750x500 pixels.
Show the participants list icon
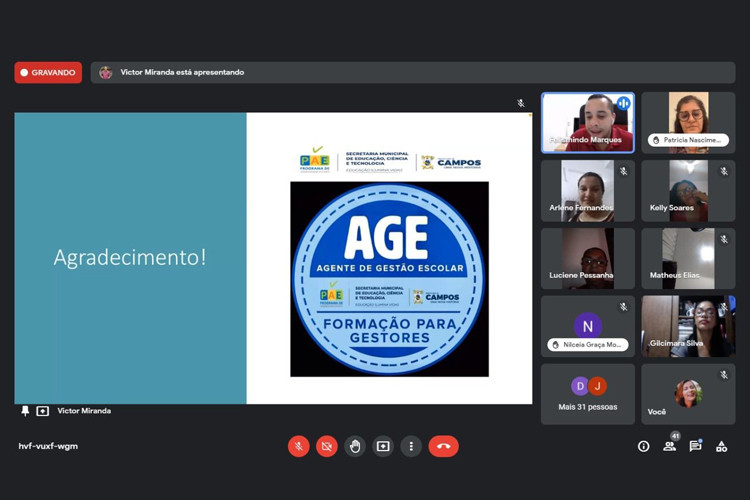click(670, 446)
